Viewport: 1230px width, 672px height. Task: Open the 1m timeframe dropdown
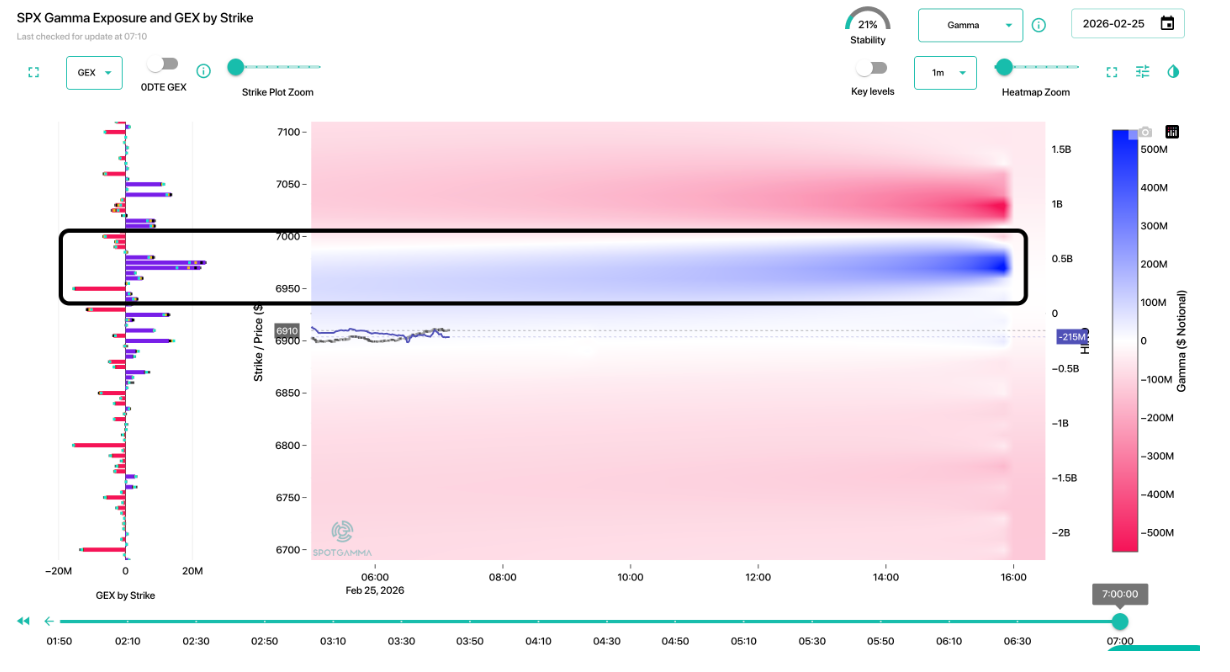pos(944,72)
